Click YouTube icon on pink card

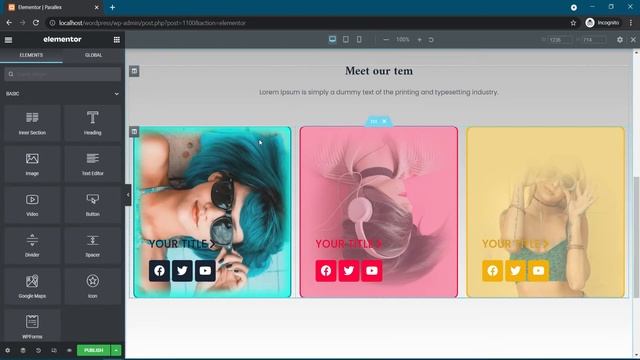click(x=372, y=271)
